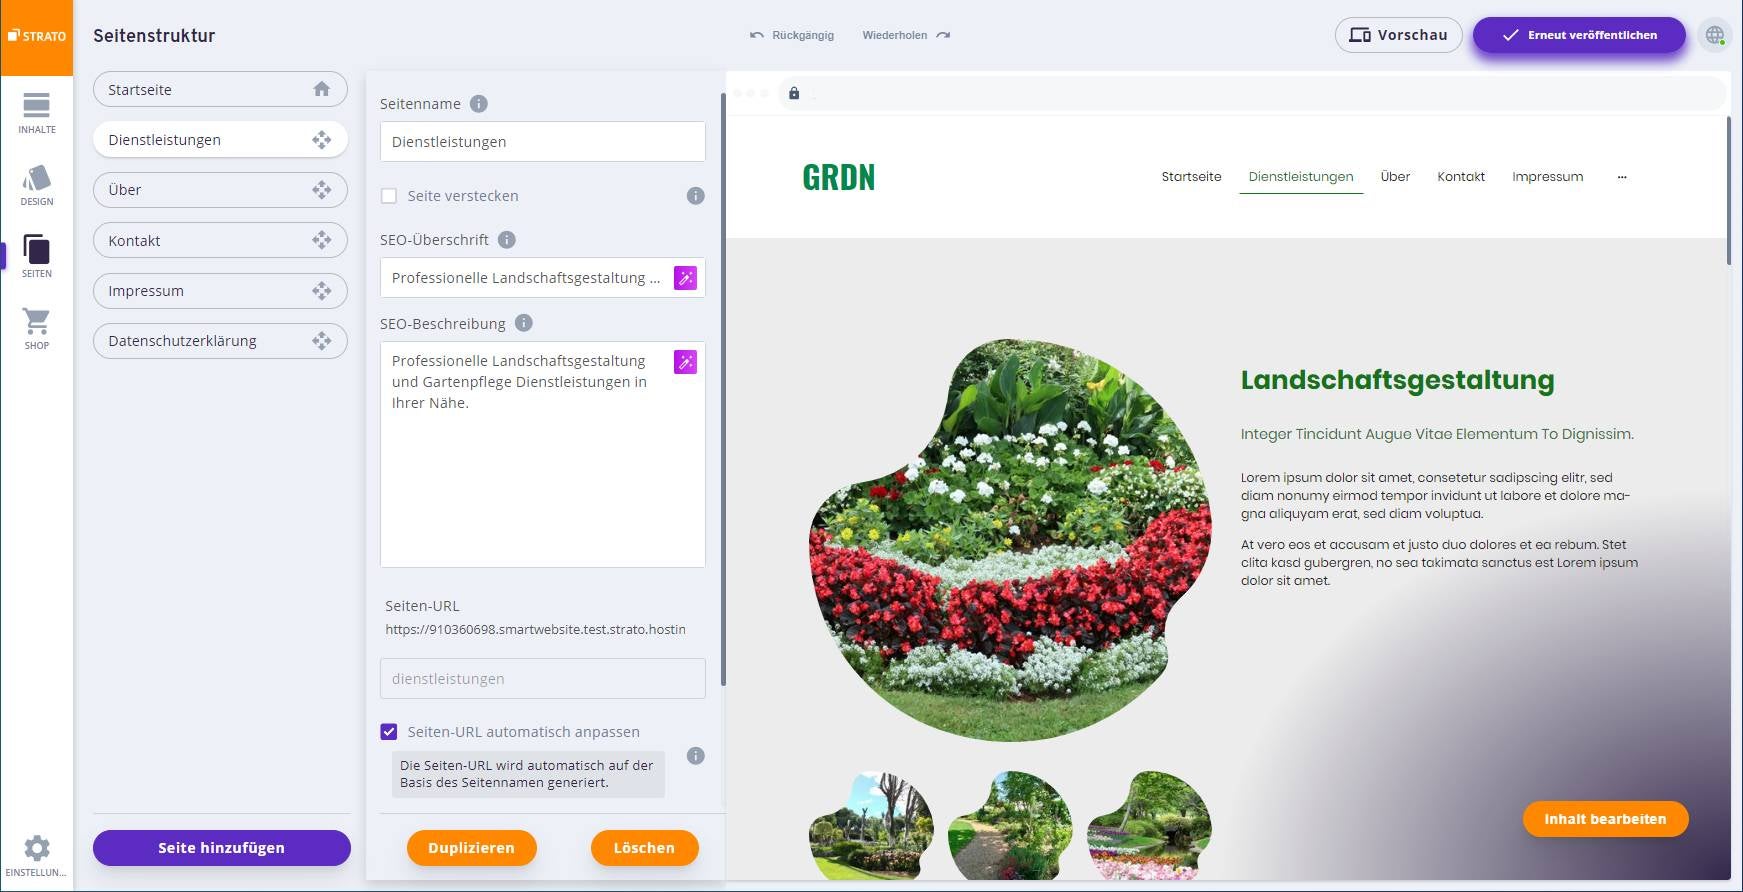
Task: Focus the Seitenname input field
Action: 543,142
